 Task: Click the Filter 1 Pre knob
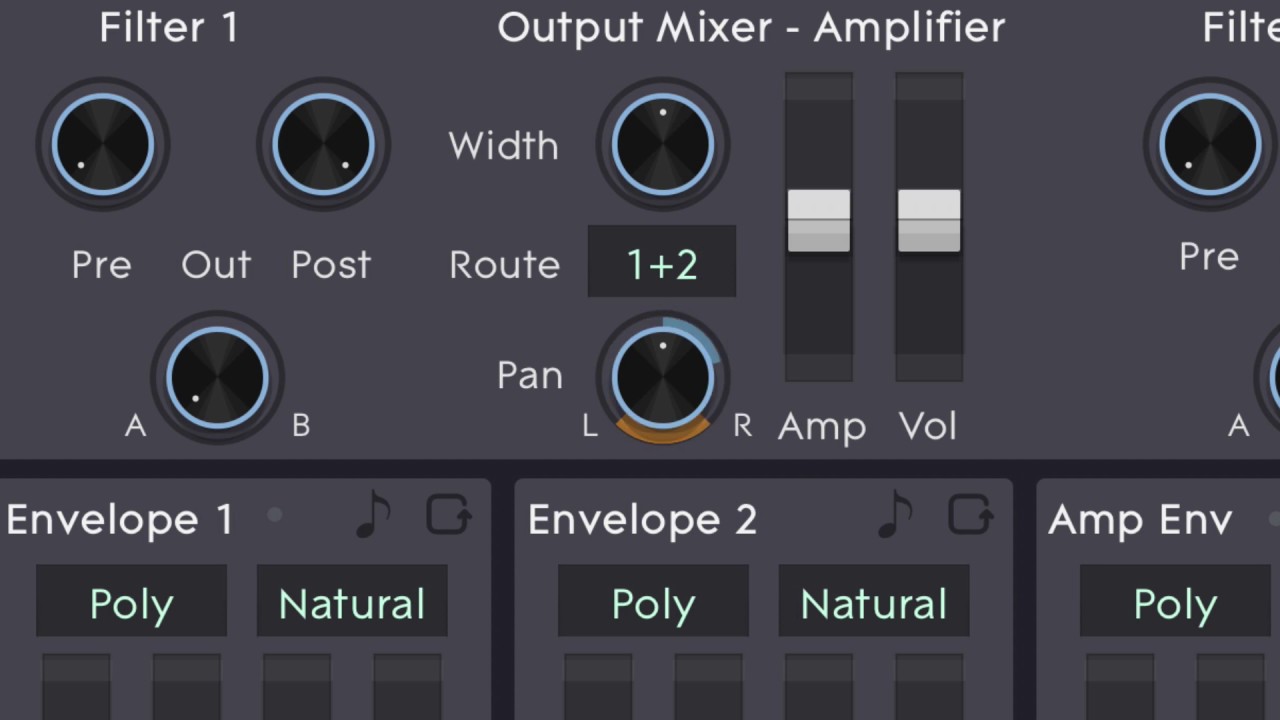coord(103,145)
